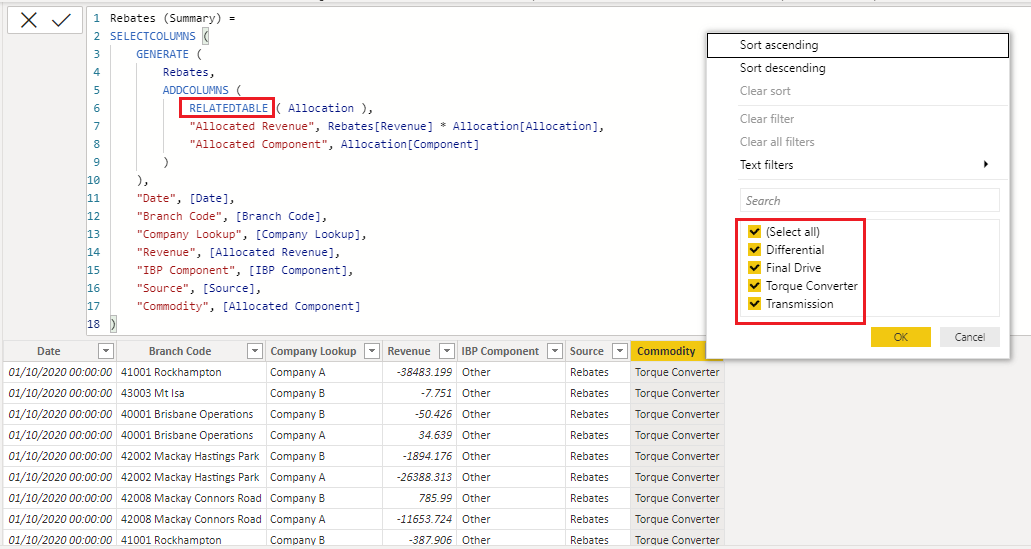Viewport: 1031px width, 549px height.
Task: Open the Source column filter dropdown
Action: (619, 351)
